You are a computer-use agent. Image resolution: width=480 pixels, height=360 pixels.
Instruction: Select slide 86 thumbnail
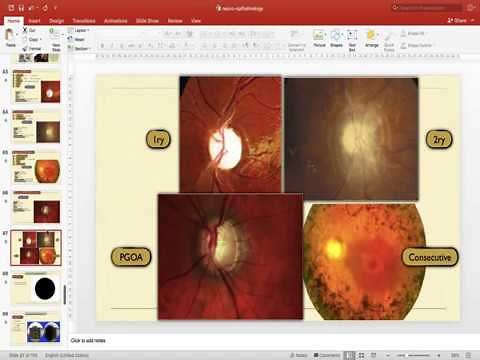pos(37,207)
